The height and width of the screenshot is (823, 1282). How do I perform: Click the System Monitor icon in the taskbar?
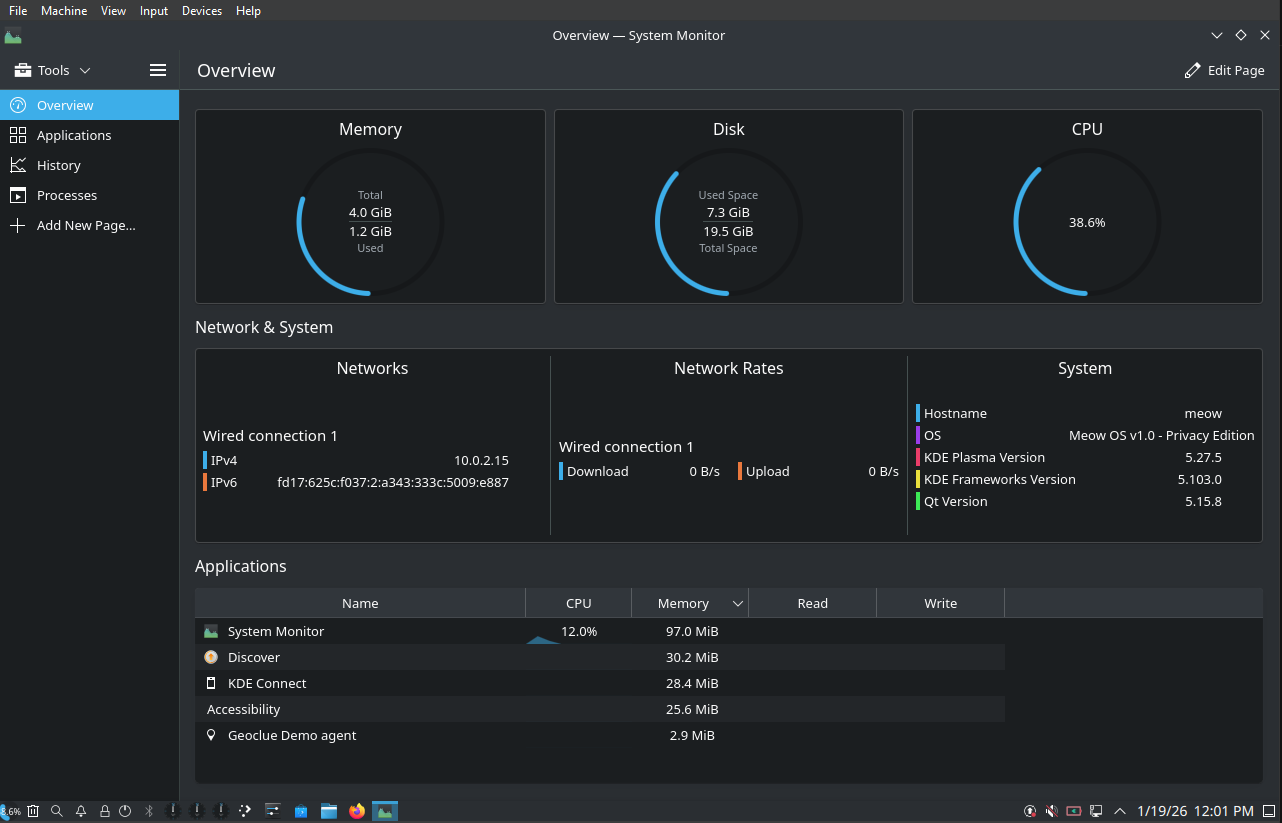385,811
